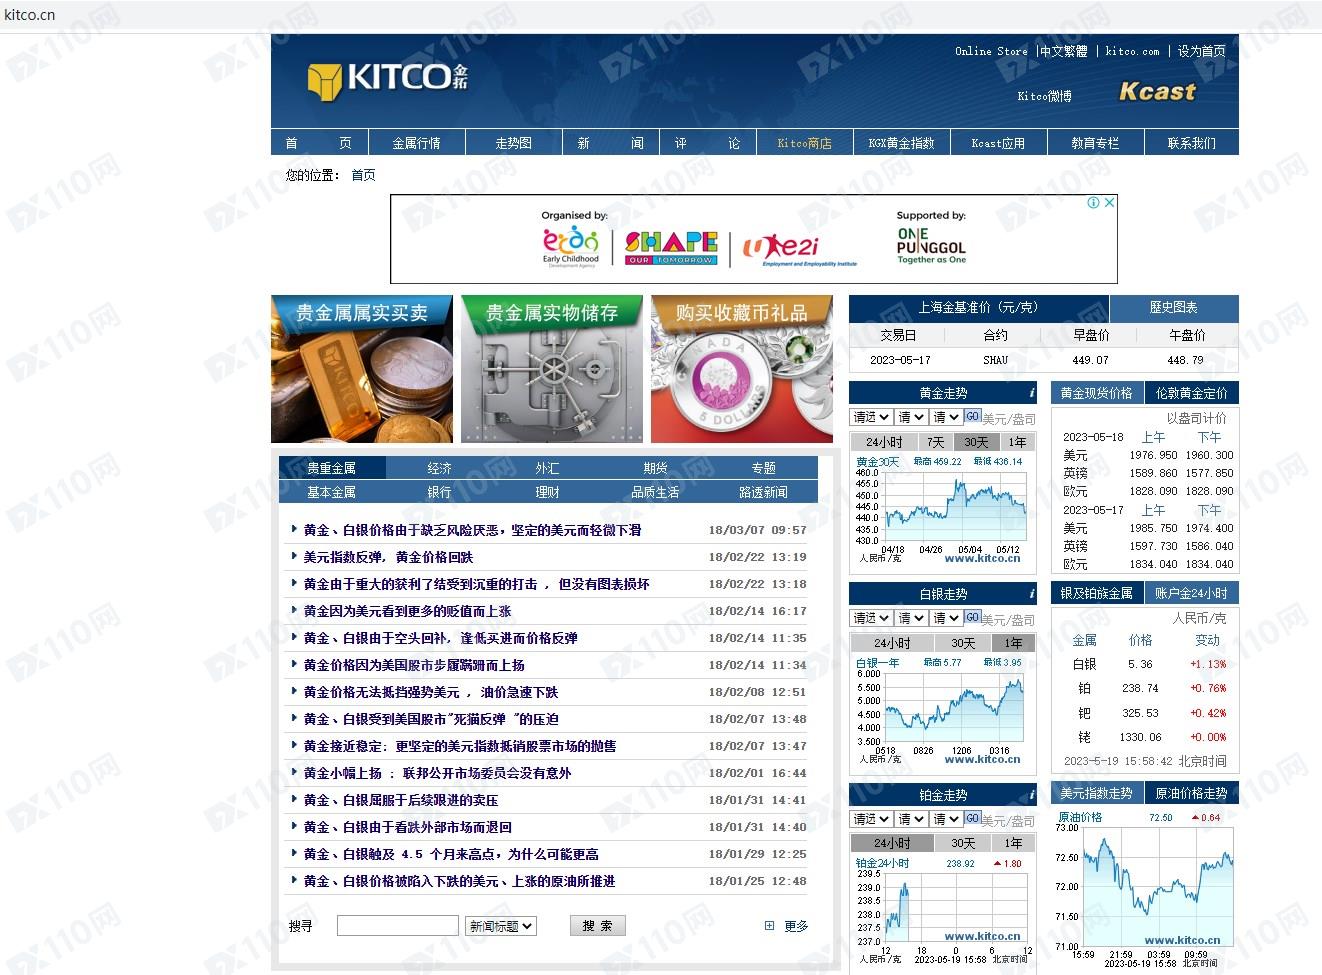Set platinum chart to 1年 range
1322x975 pixels.
point(1013,843)
